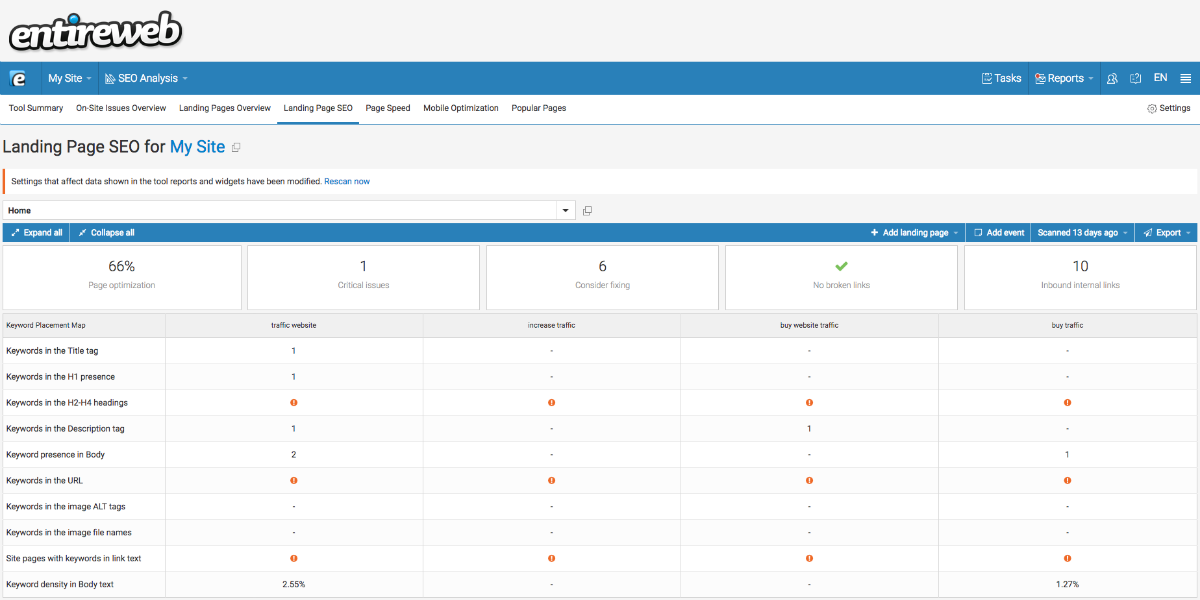Click the Inbound internal links card
Viewport: 1200px width, 600px height.
pyautogui.click(x=1080, y=277)
